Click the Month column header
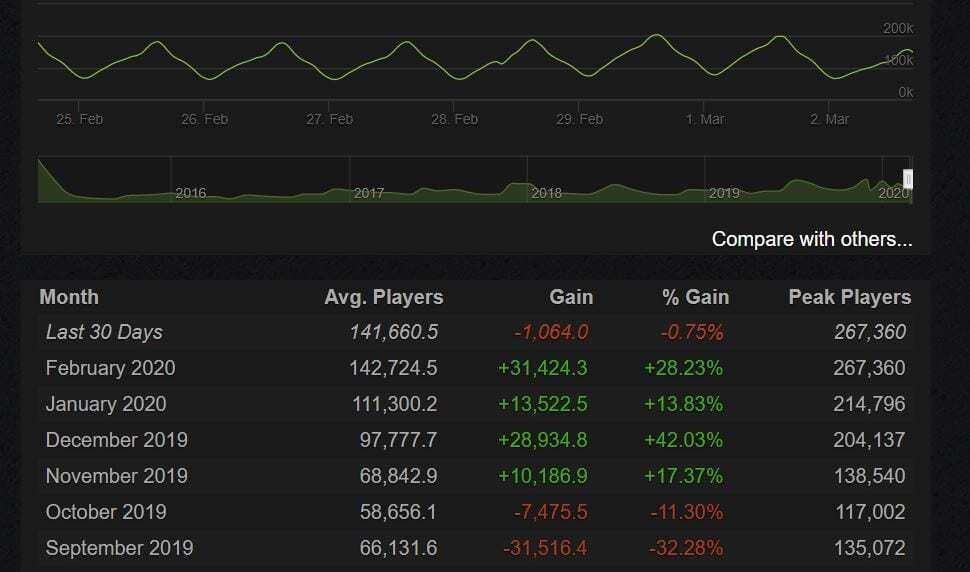The width and height of the screenshot is (970, 572). pyautogui.click(x=69, y=297)
